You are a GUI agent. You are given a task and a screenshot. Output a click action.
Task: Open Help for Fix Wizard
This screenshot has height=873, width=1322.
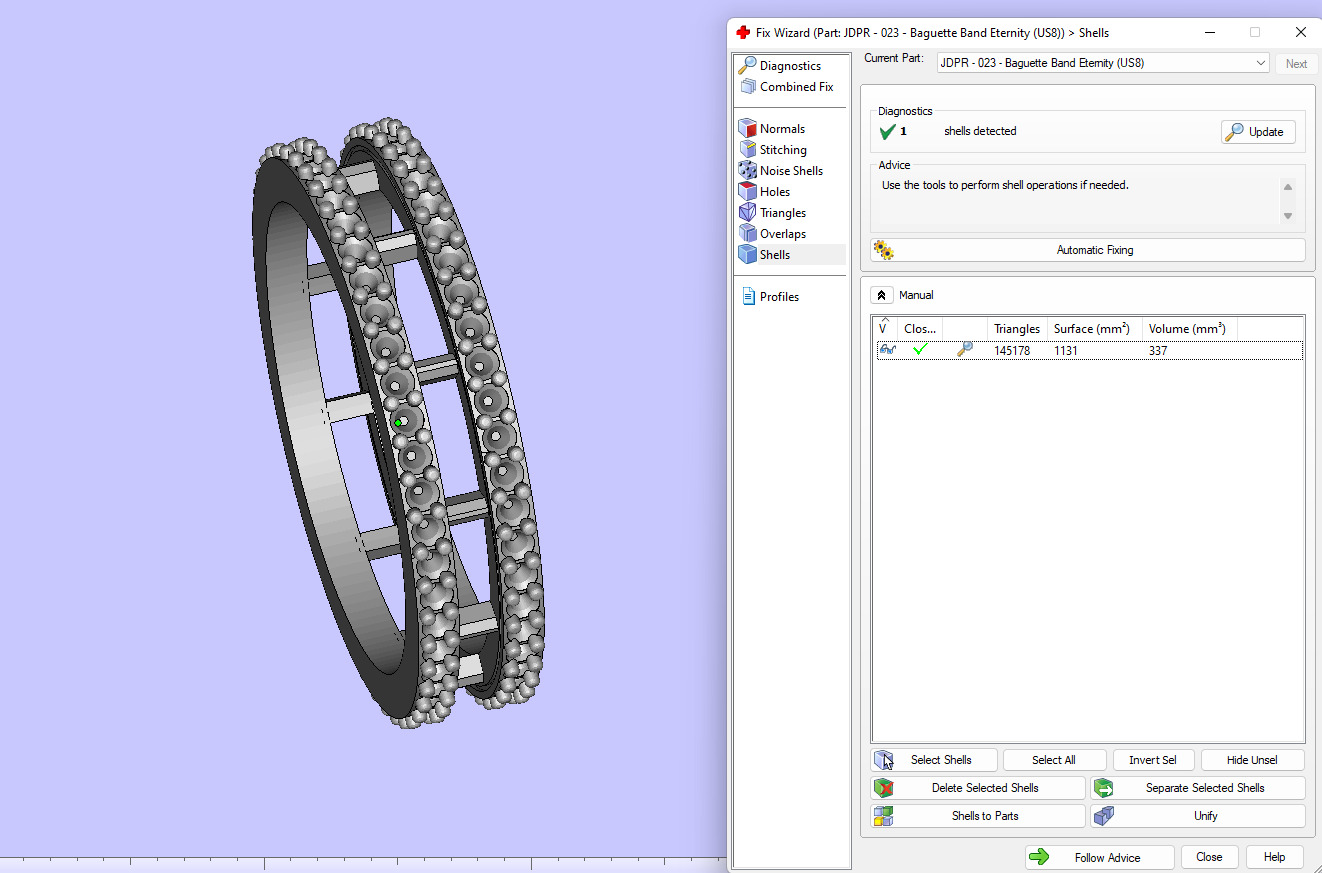pyautogui.click(x=1274, y=857)
